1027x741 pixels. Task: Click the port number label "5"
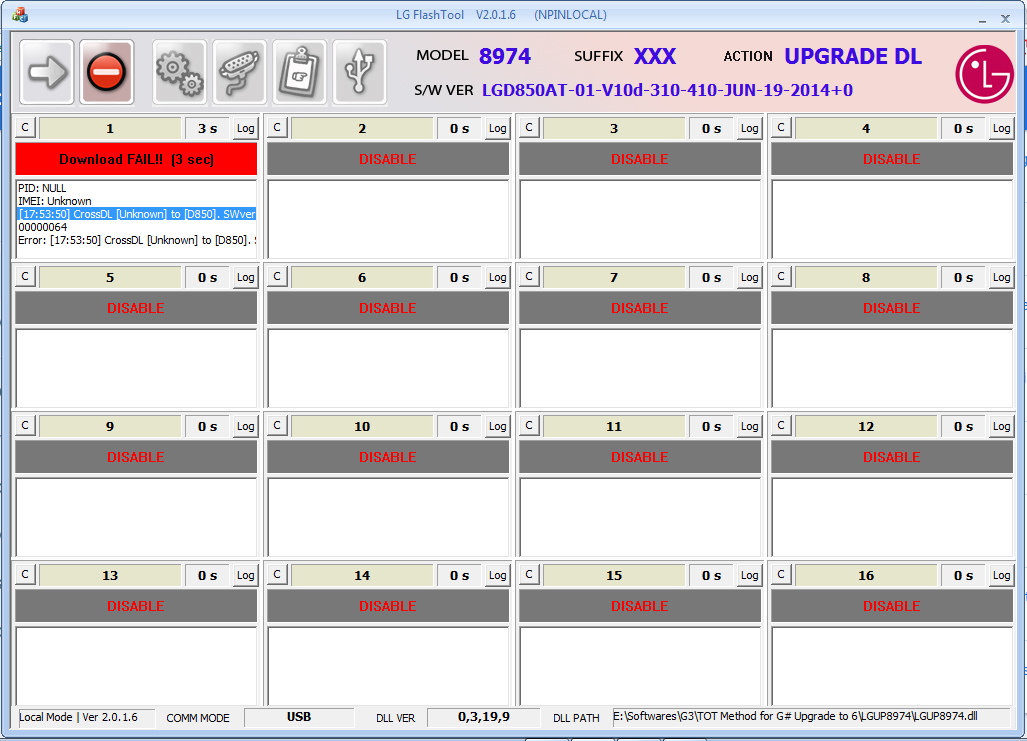[110, 277]
